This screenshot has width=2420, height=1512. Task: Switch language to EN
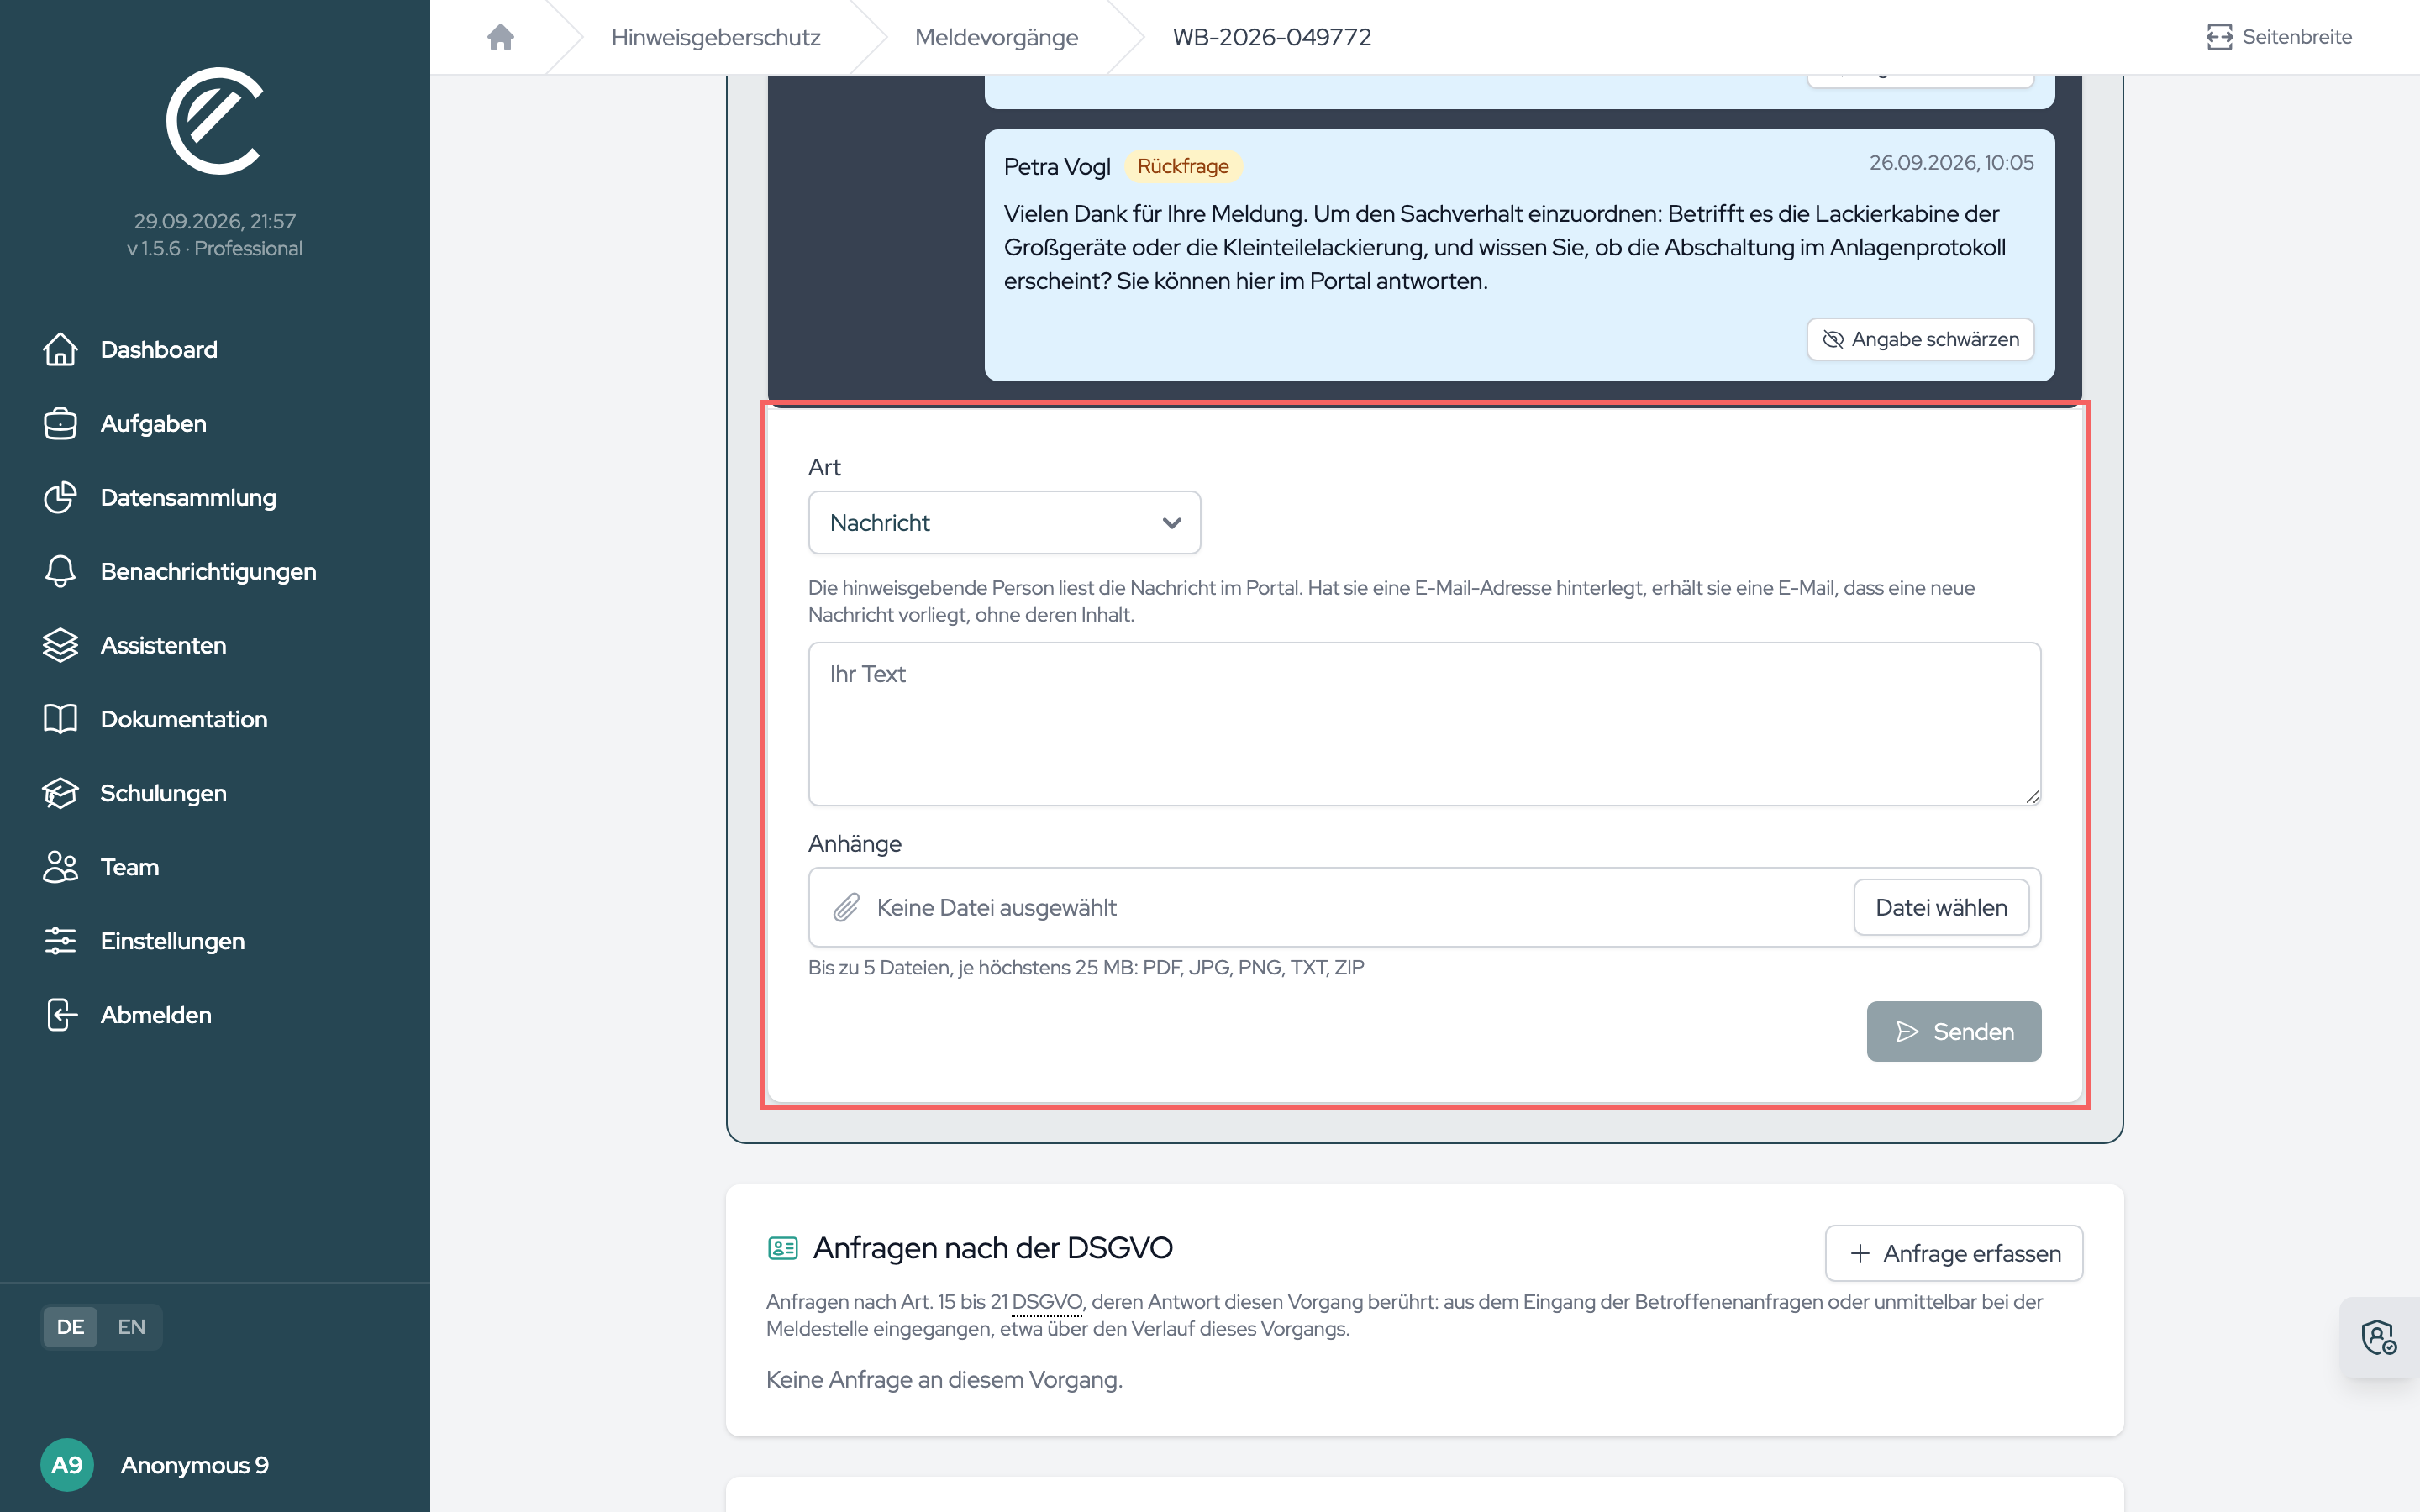click(131, 1327)
